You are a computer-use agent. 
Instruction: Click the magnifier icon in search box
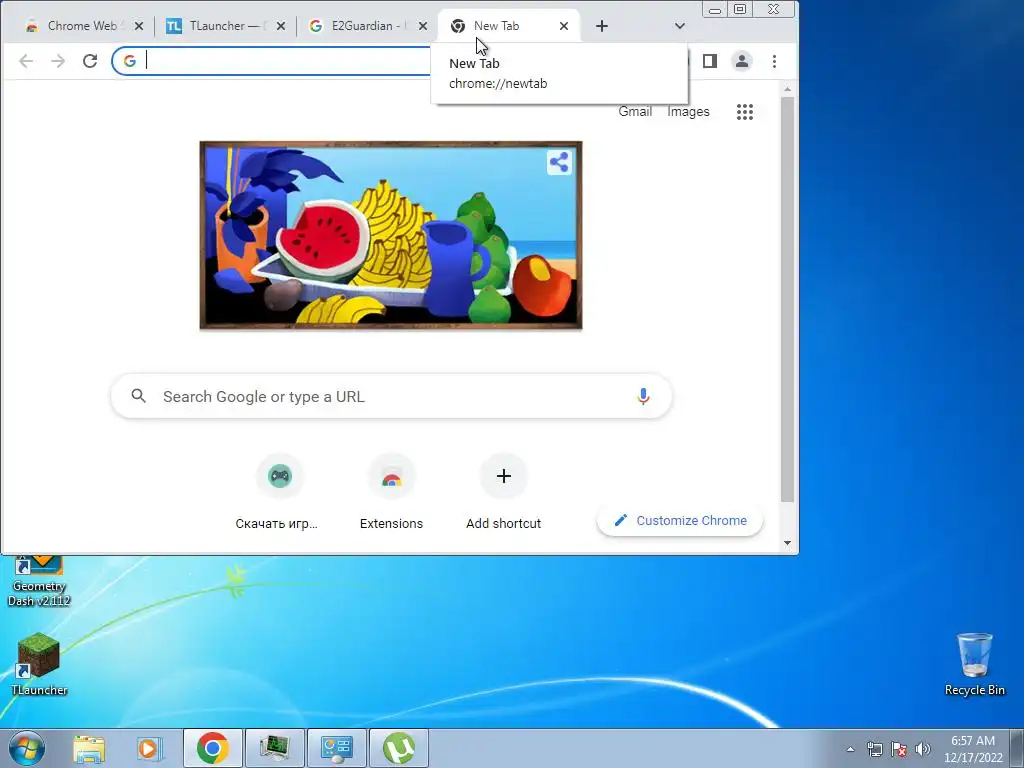(138, 396)
